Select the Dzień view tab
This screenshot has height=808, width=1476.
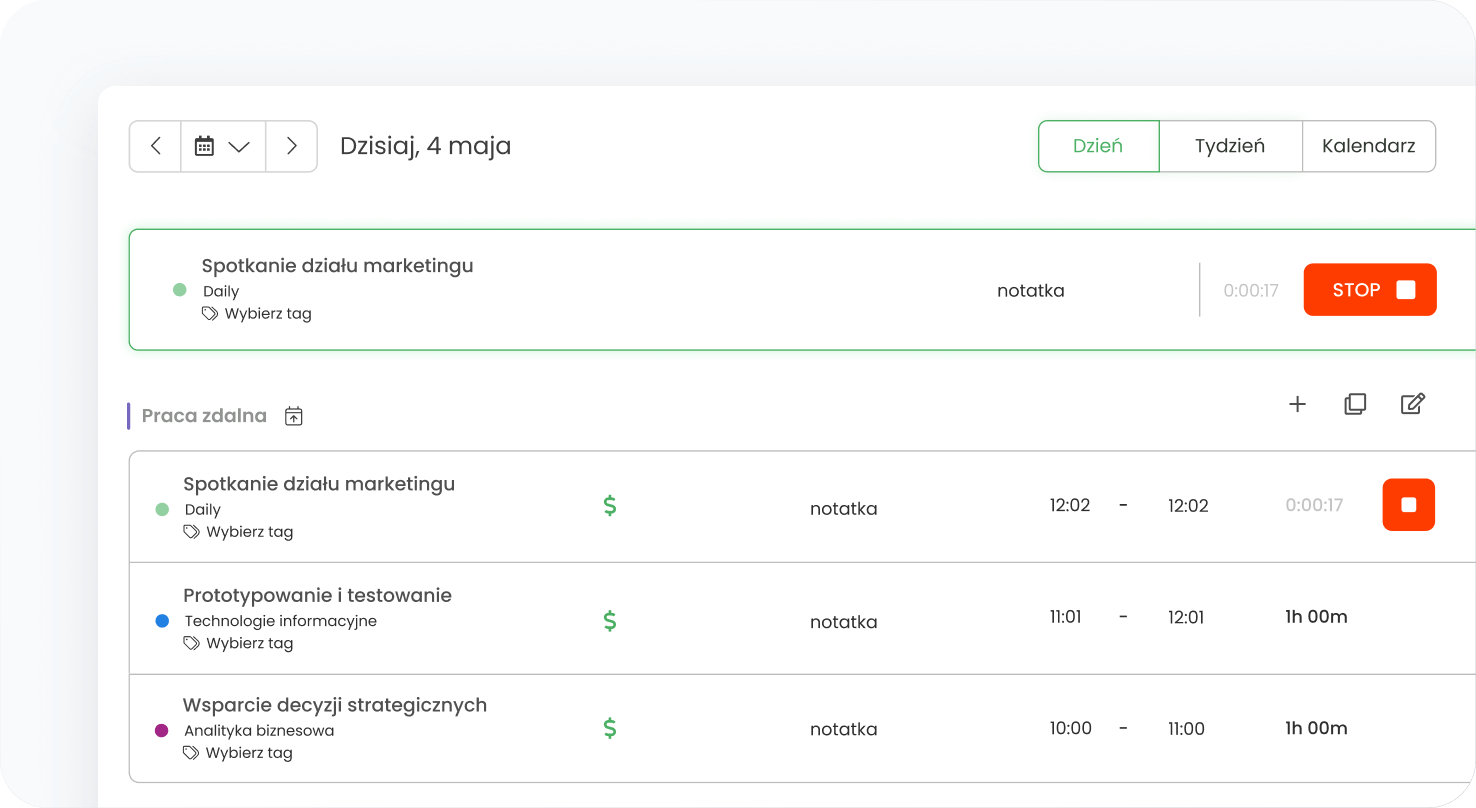tap(1098, 146)
